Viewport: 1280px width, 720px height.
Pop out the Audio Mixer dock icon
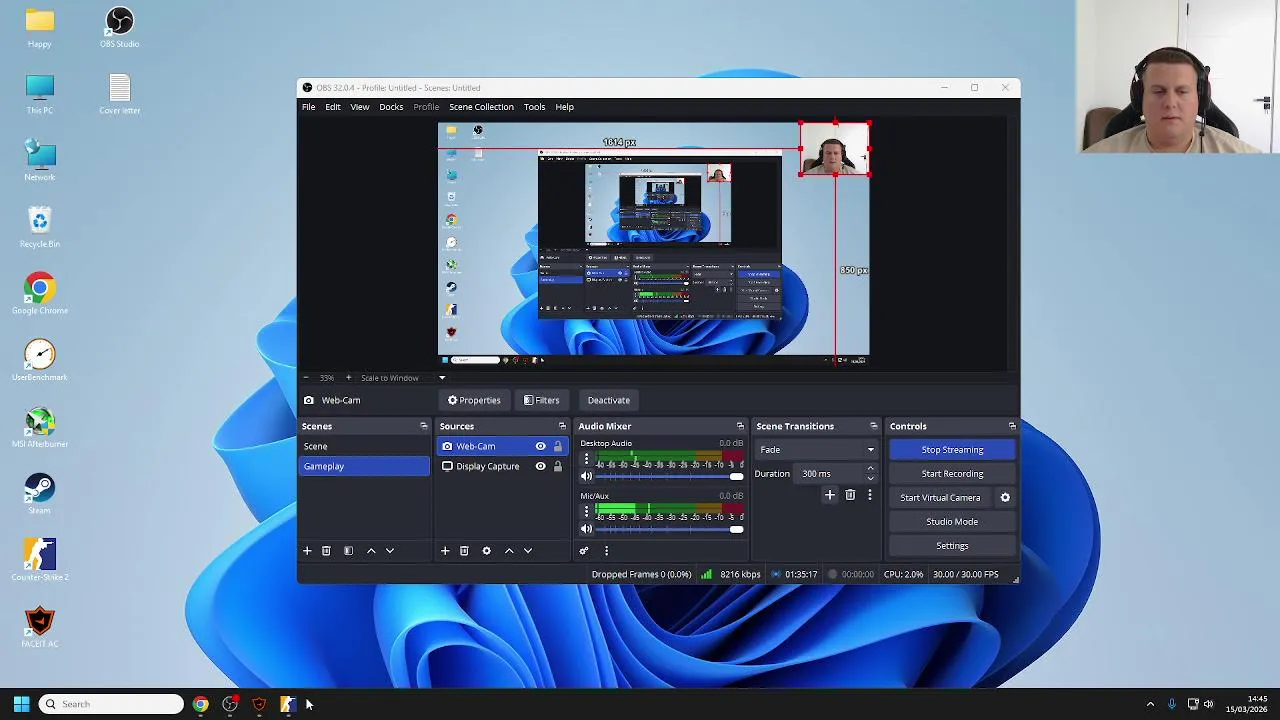tap(740, 427)
